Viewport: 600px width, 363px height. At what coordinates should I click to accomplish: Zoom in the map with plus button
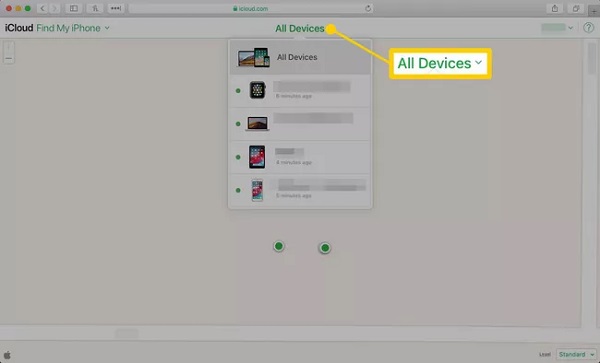tap(9, 47)
